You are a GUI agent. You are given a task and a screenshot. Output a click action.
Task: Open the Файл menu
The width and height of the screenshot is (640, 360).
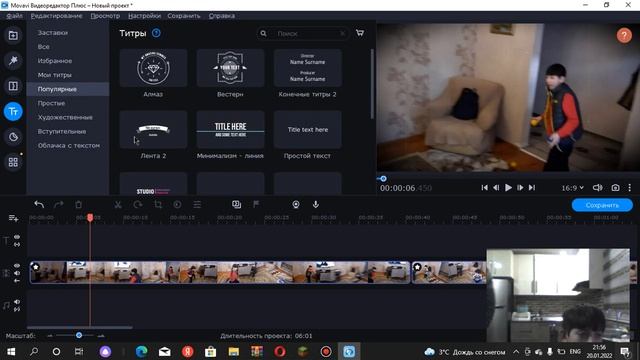coord(14,16)
